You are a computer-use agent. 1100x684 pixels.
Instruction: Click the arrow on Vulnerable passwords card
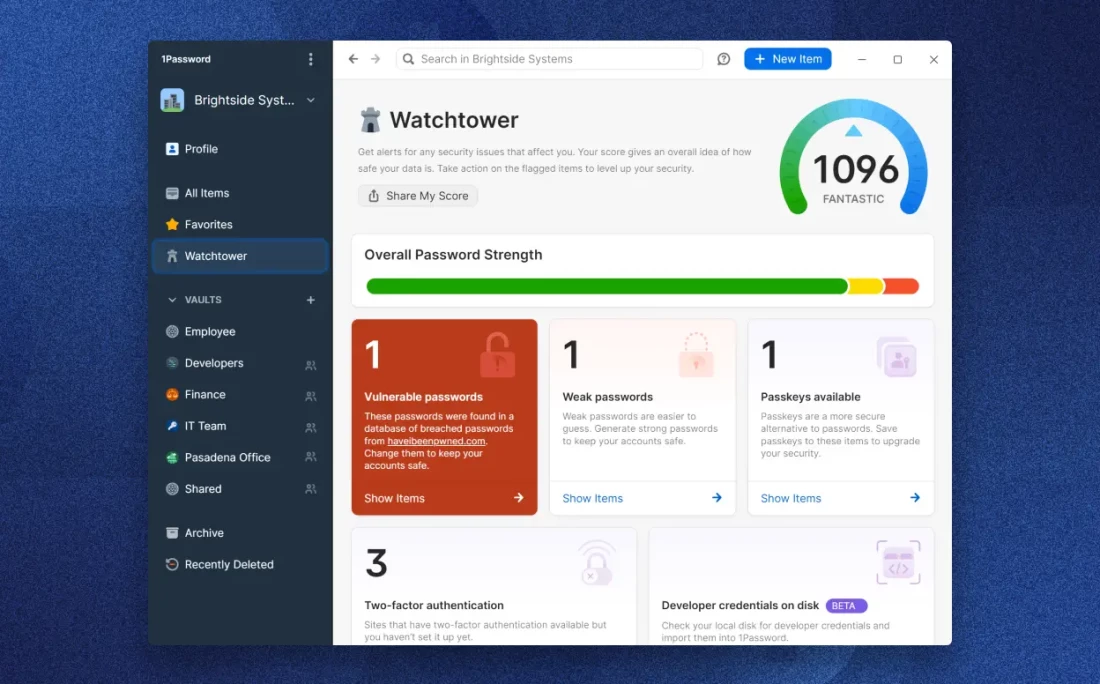pos(518,498)
